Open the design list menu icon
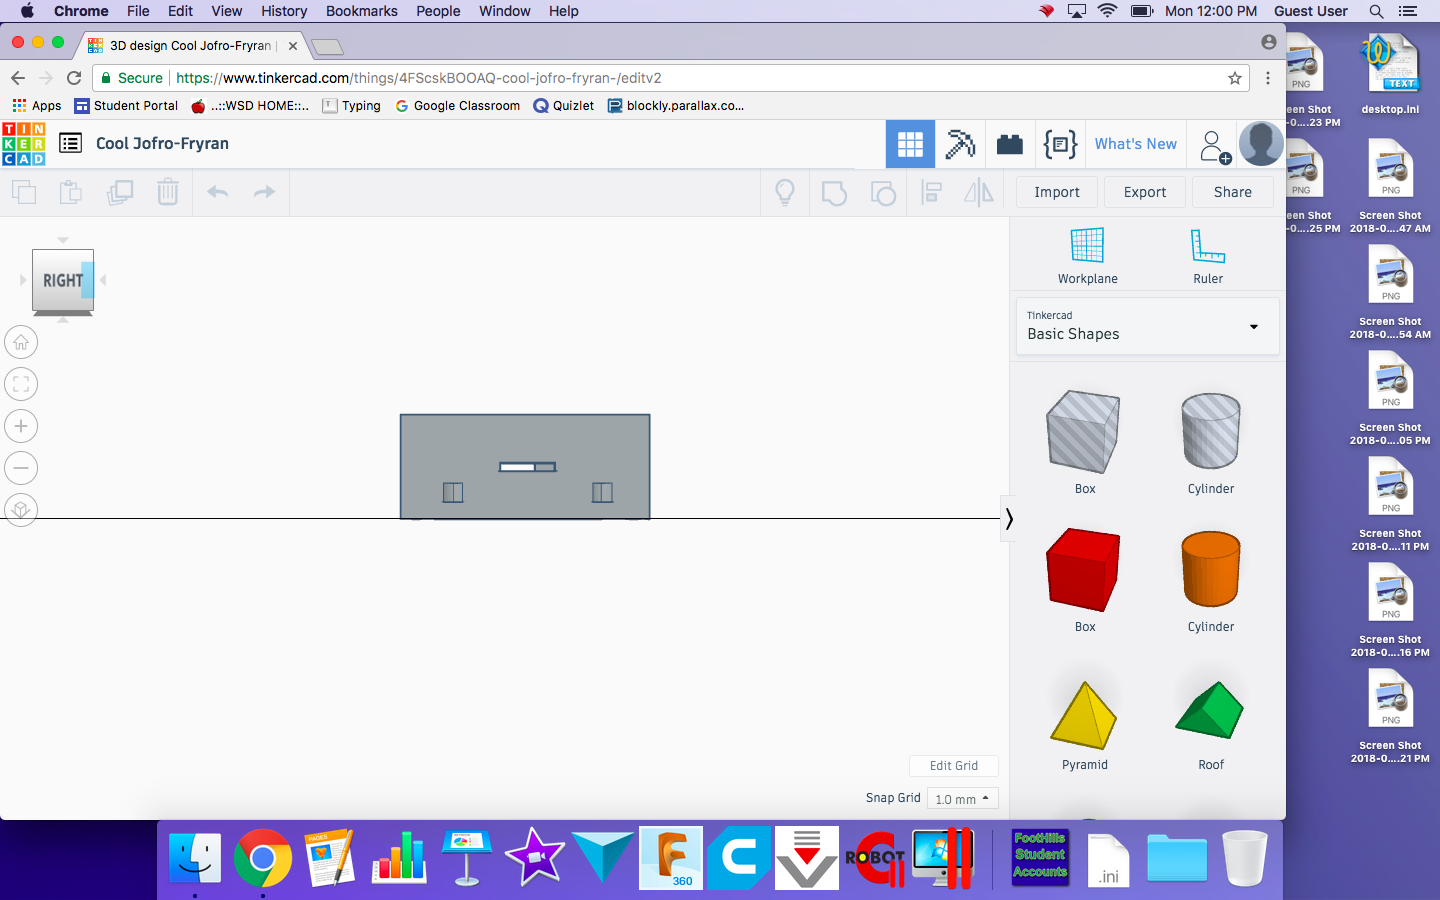The width and height of the screenshot is (1440, 900). pos(70,143)
